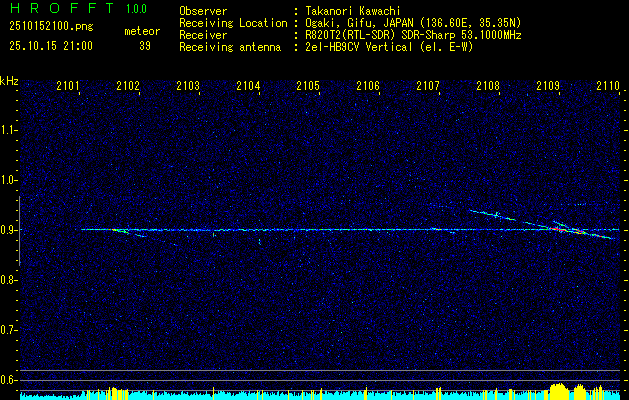
Task: Click the Receiving Location field label
Action: click(x=233, y=23)
